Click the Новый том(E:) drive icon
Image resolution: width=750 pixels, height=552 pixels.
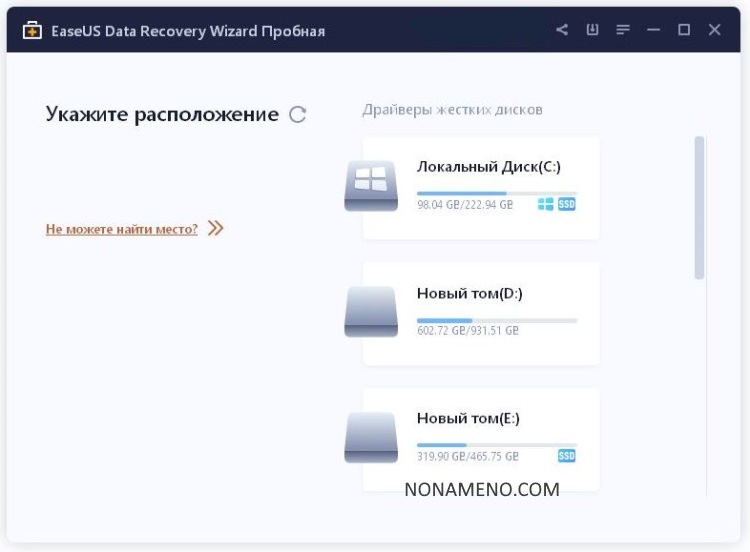[x=371, y=436]
